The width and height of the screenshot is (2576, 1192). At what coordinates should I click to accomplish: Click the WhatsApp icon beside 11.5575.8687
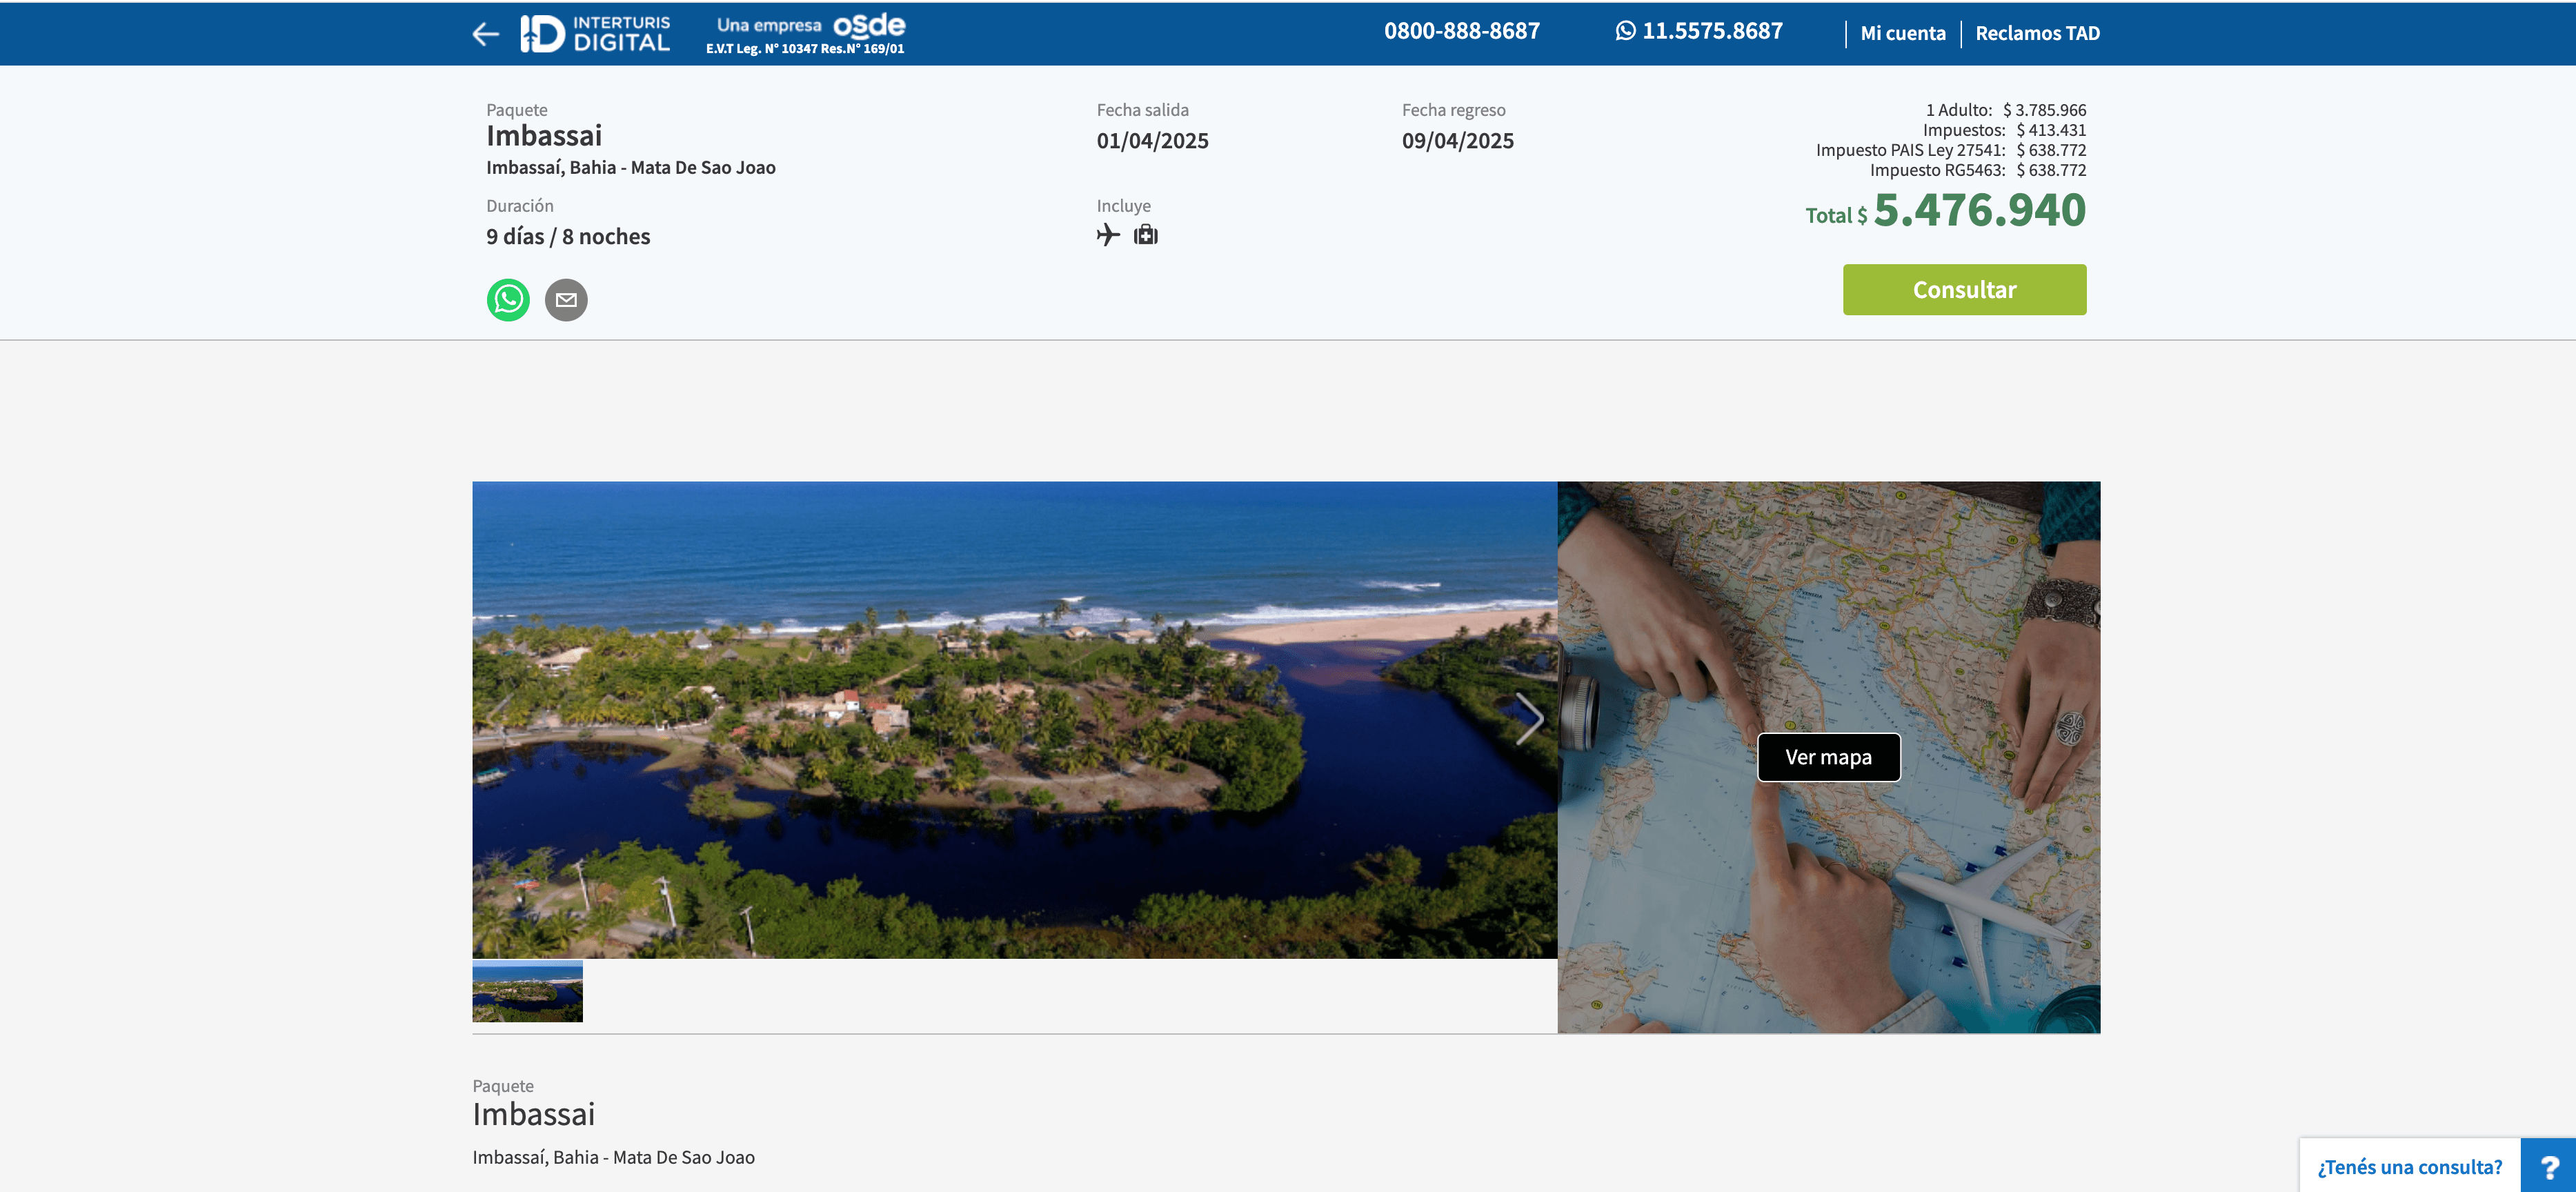click(1625, 31)
